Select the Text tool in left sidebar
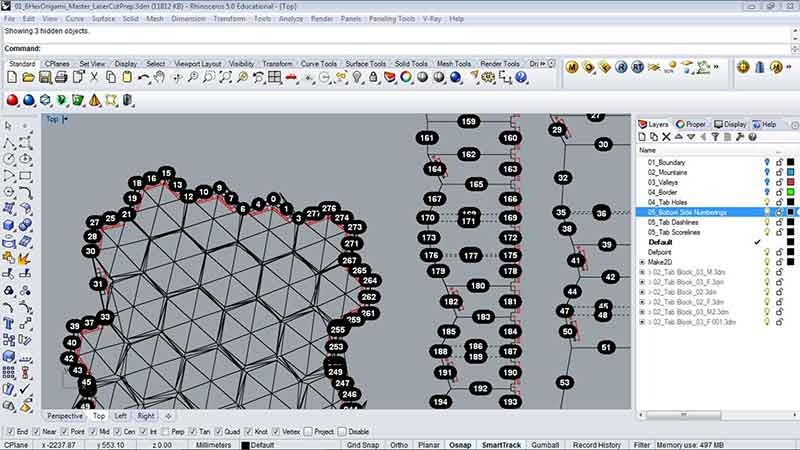The height and width of the screenshot is (450, 800). pyautogui.click(x=9, y=323)
